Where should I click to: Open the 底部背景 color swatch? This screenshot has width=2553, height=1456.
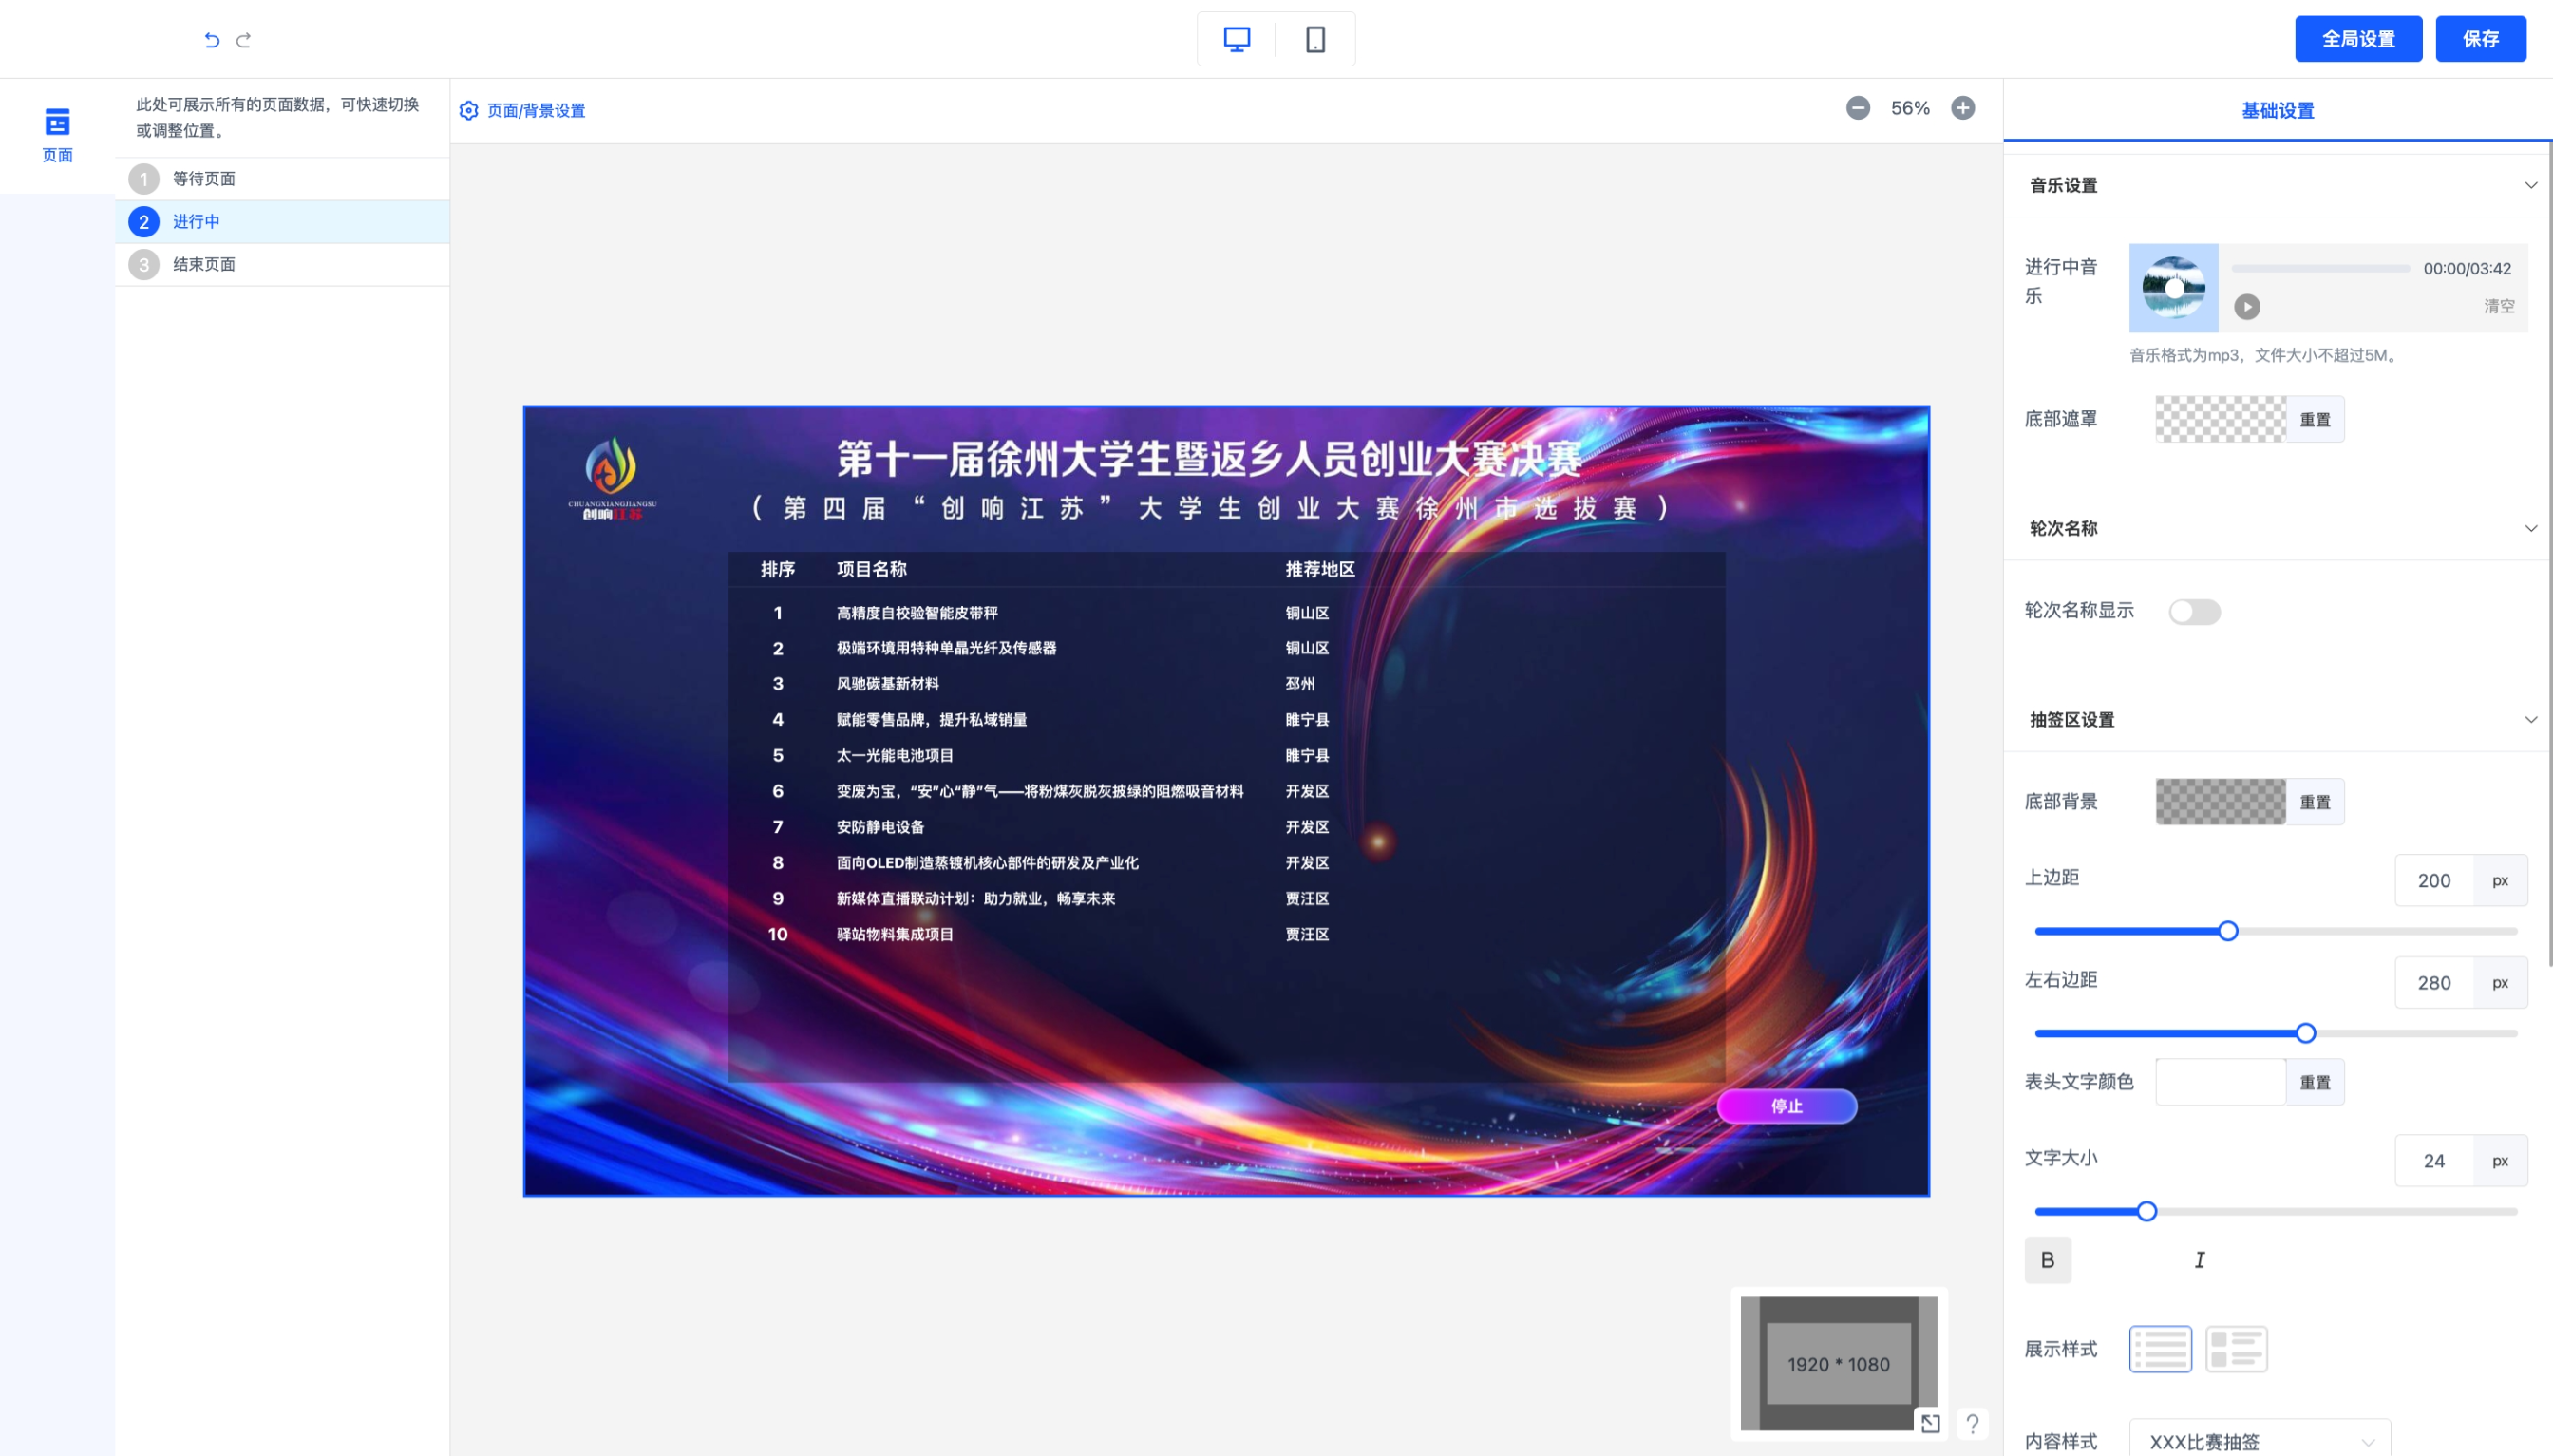click(2220, 802)
